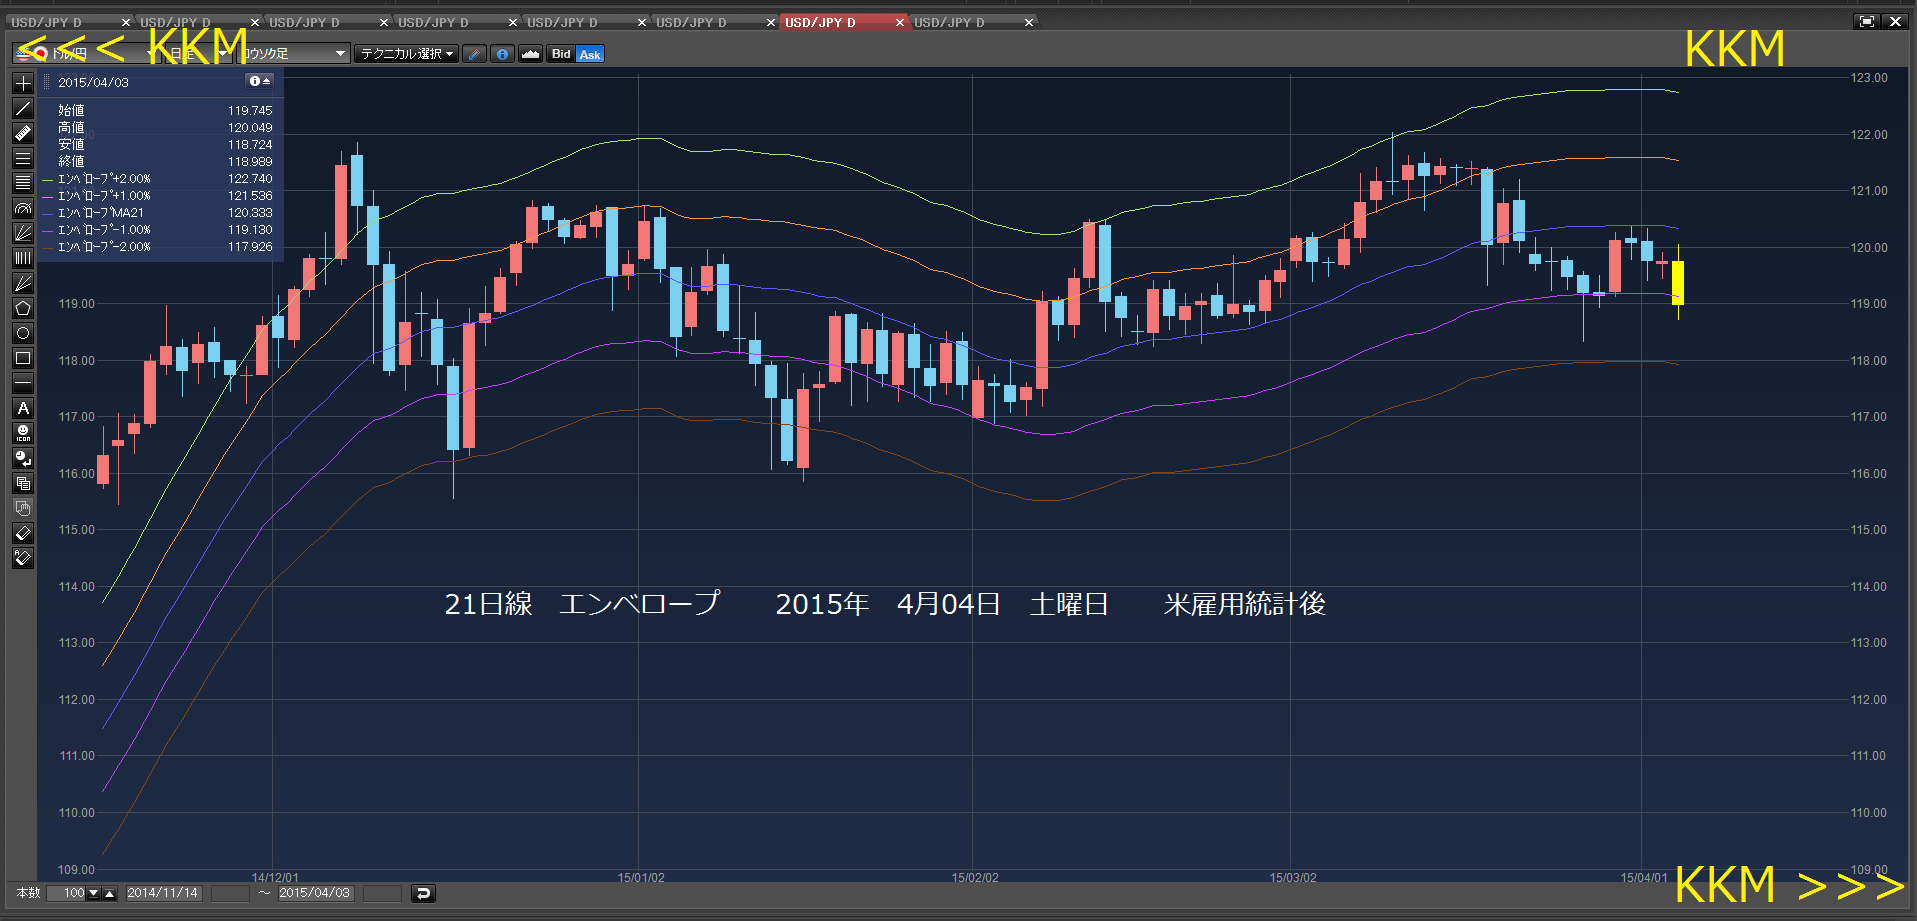Toggle Ask price display
This screenshot has width=1917, height=921.
[590, 54]
